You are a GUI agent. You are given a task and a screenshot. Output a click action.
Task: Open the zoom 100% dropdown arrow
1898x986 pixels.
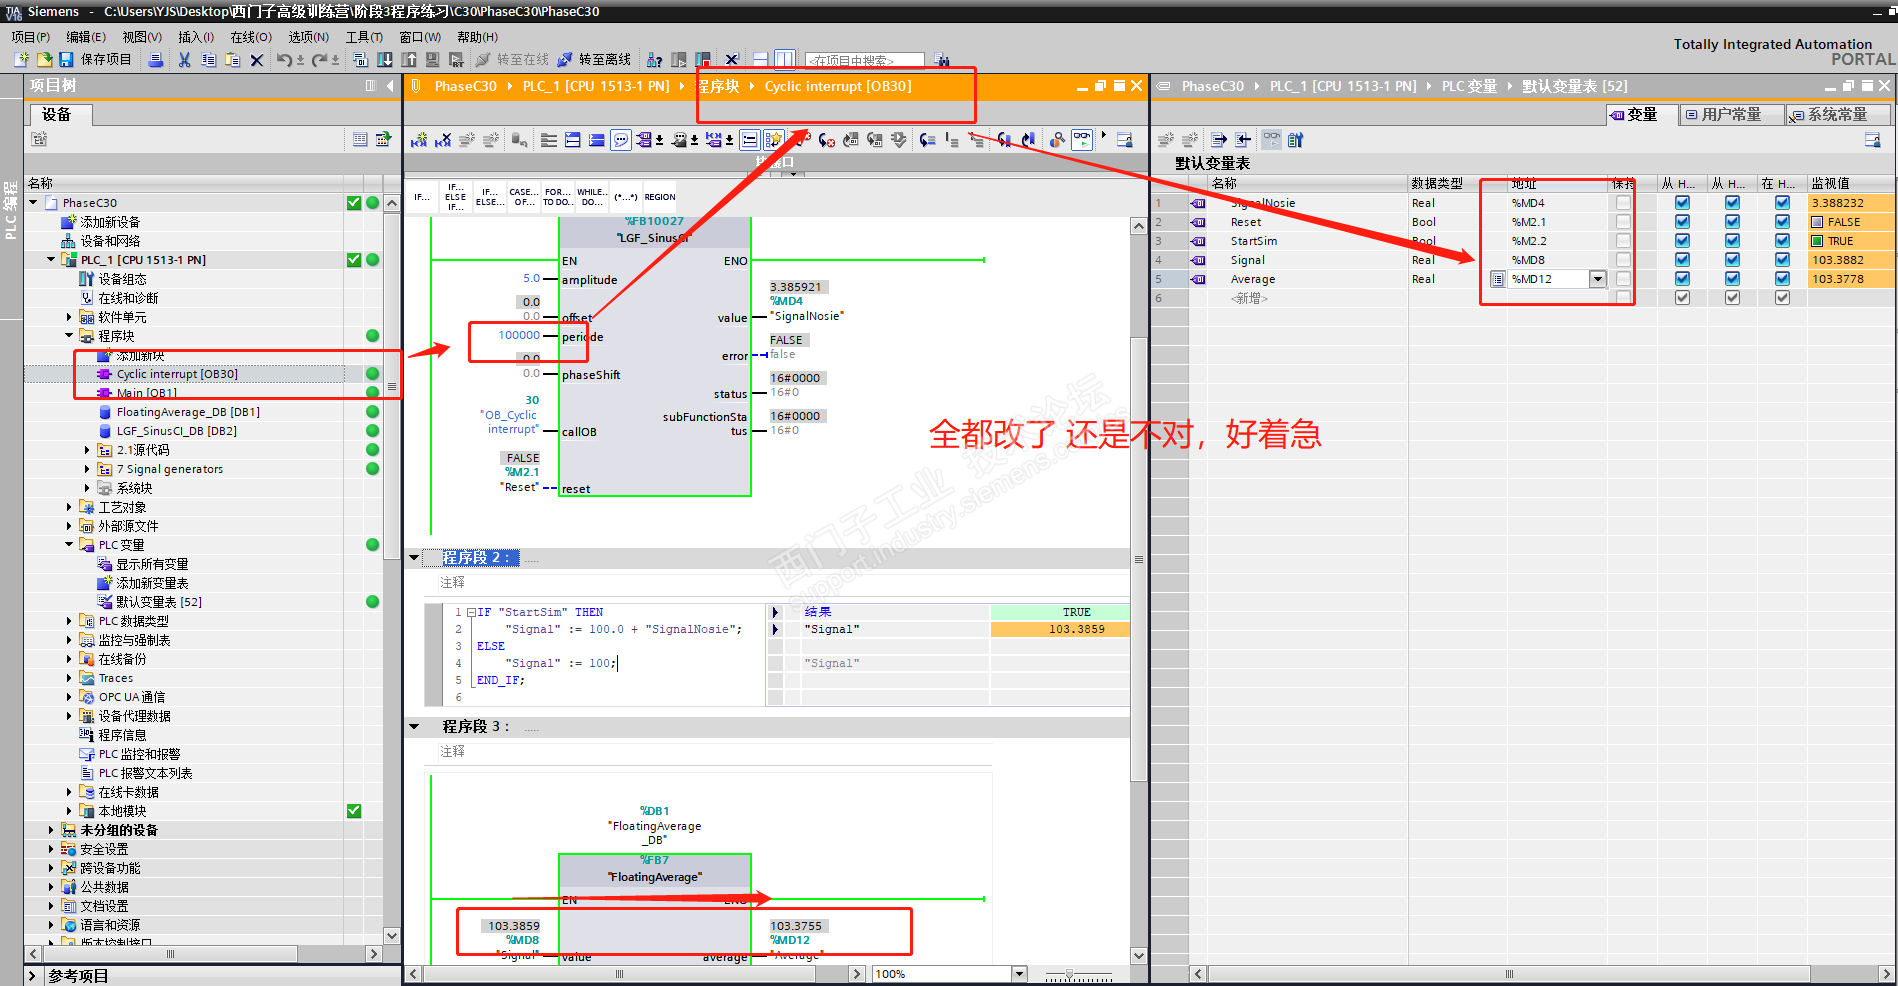click(x=1019, y=974)
